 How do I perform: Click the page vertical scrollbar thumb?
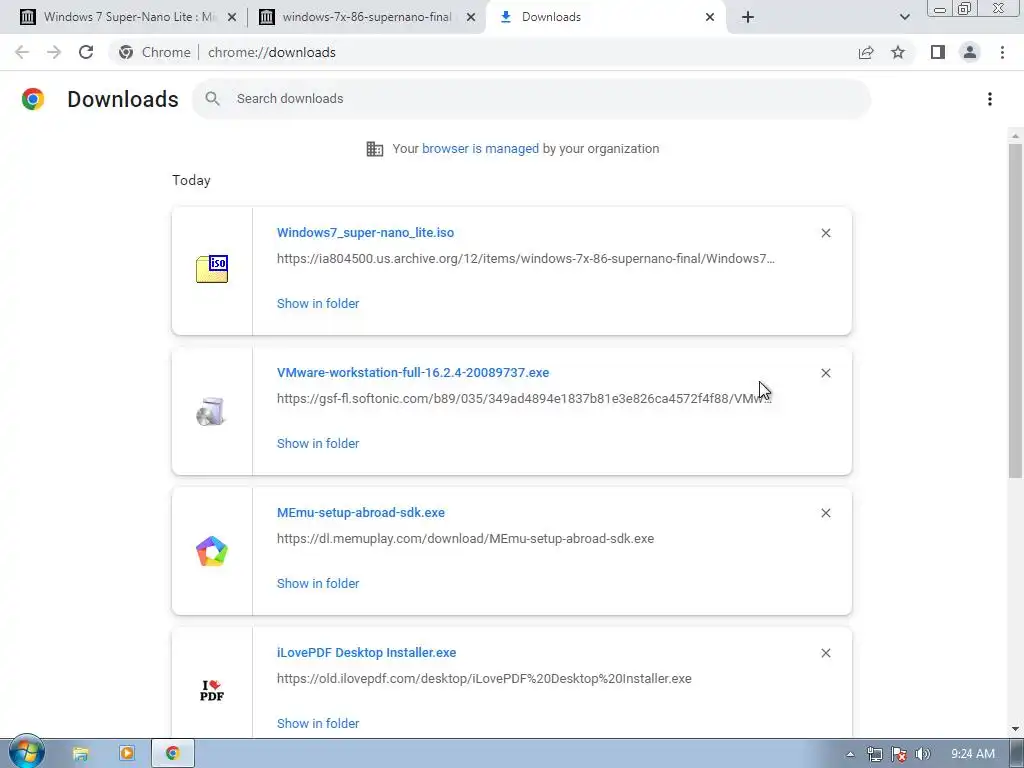point(1016,310)
